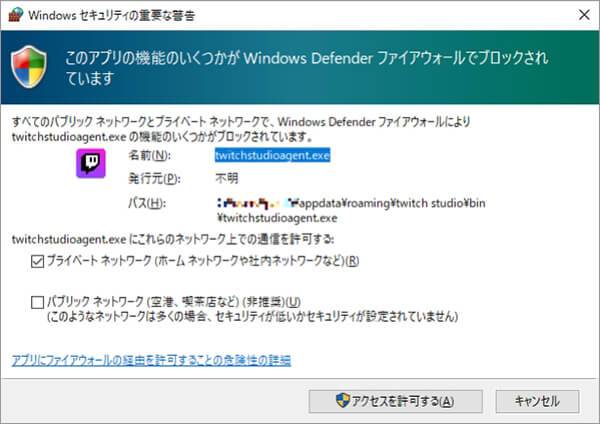Click the banner heading about Windows Defender ファイアウォール
Viewport: 600px width, 424px height.
pyautogui.click(x=307, y=68)
